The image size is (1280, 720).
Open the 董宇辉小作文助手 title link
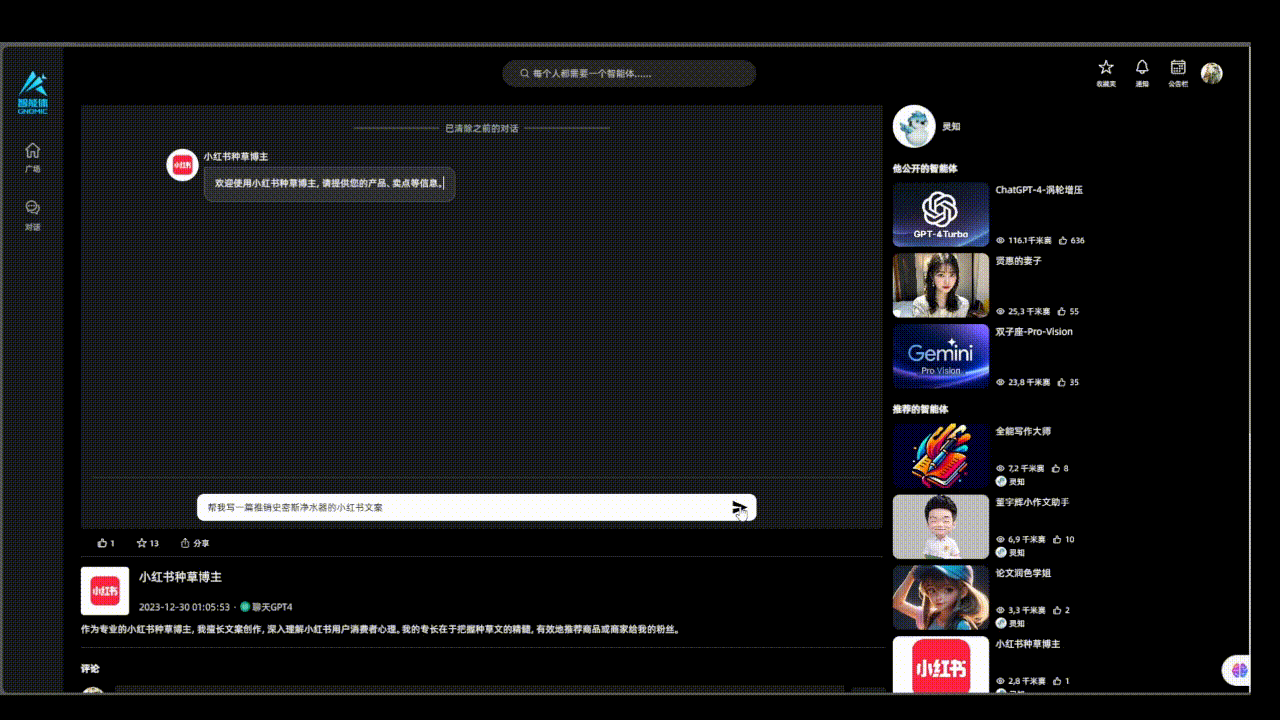[1032, 503]
